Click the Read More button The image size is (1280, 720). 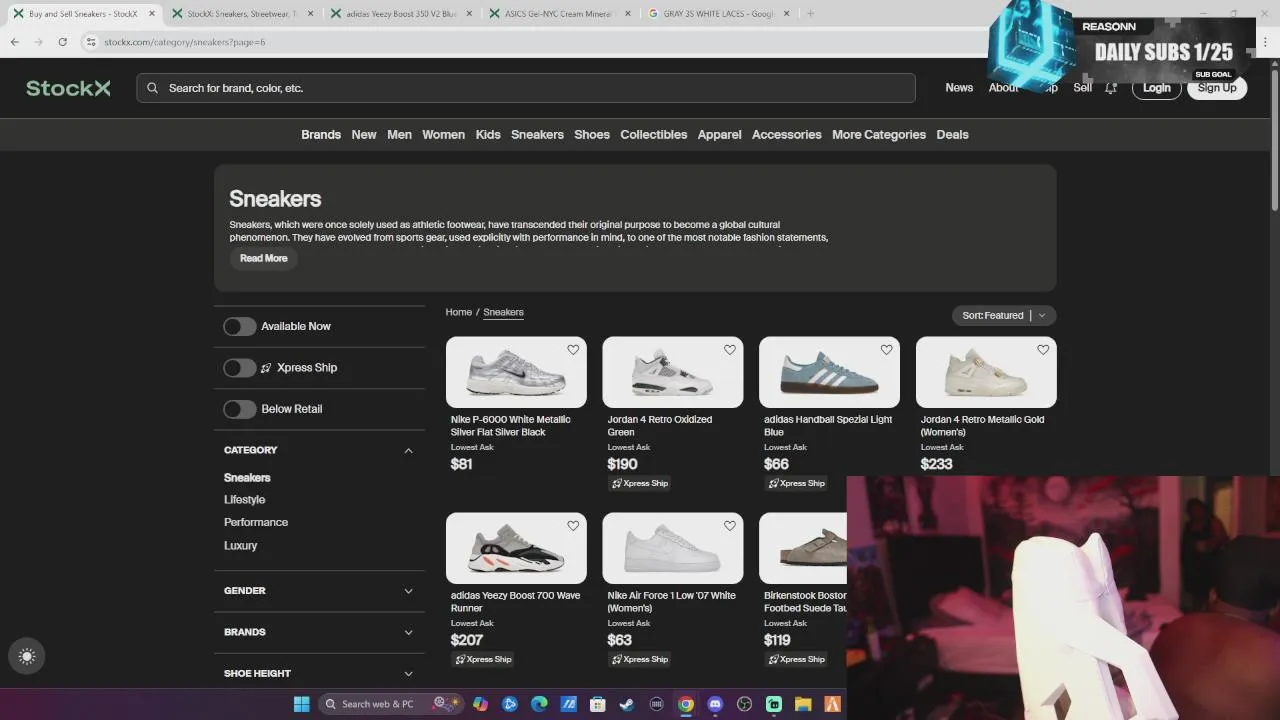(264, 259)
